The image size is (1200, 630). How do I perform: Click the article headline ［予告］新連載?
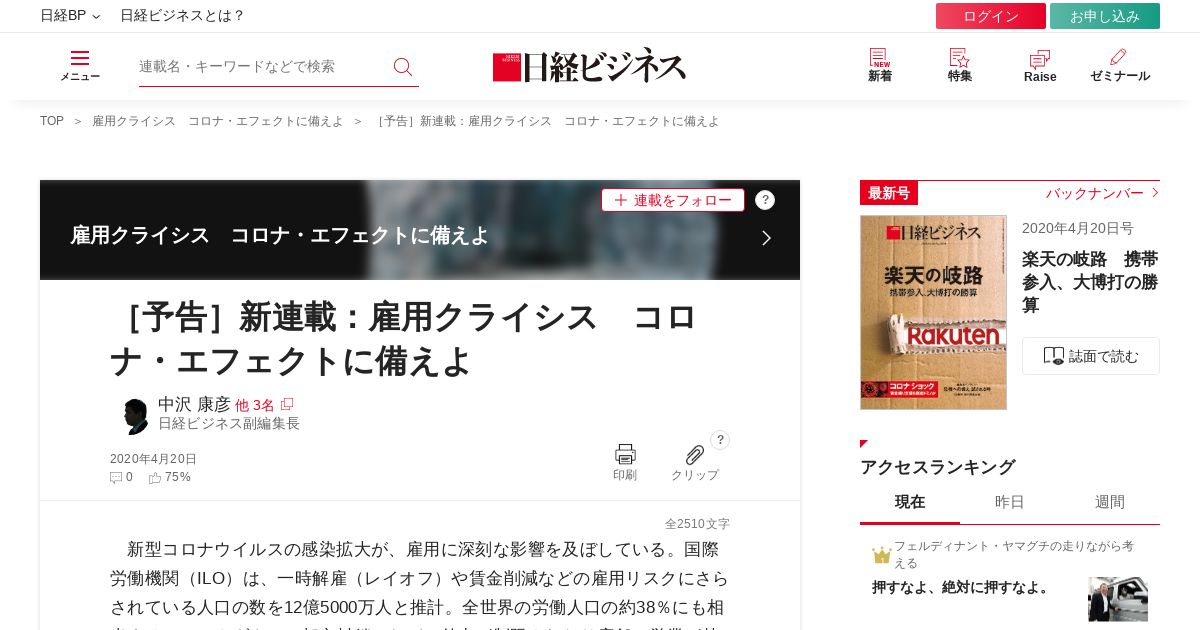pyautogui.click(x=403, y=339)
